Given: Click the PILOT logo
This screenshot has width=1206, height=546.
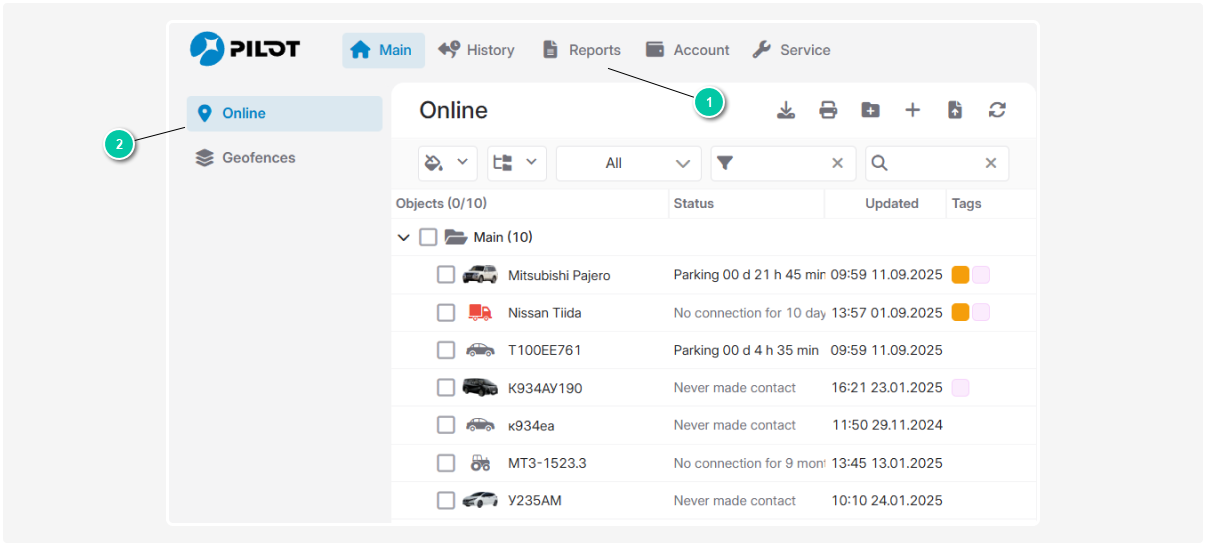Looking at the screenshot, I should [x=245, y=49].
